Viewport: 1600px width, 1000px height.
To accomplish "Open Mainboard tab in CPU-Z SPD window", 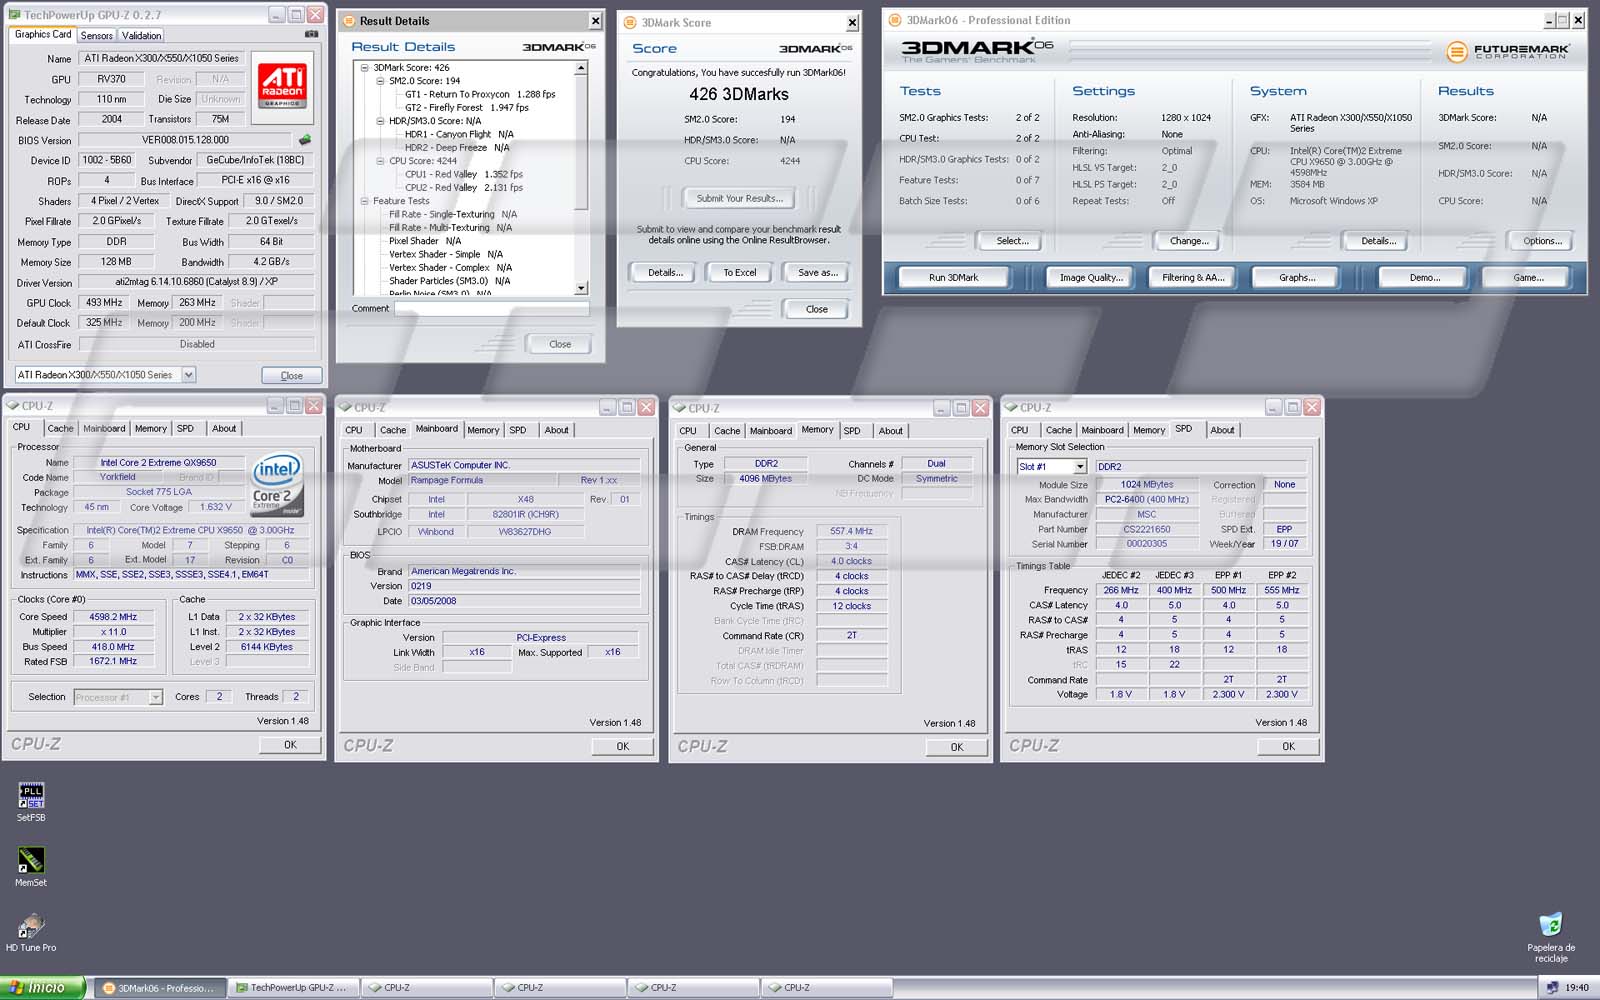I will point(1102,430).
